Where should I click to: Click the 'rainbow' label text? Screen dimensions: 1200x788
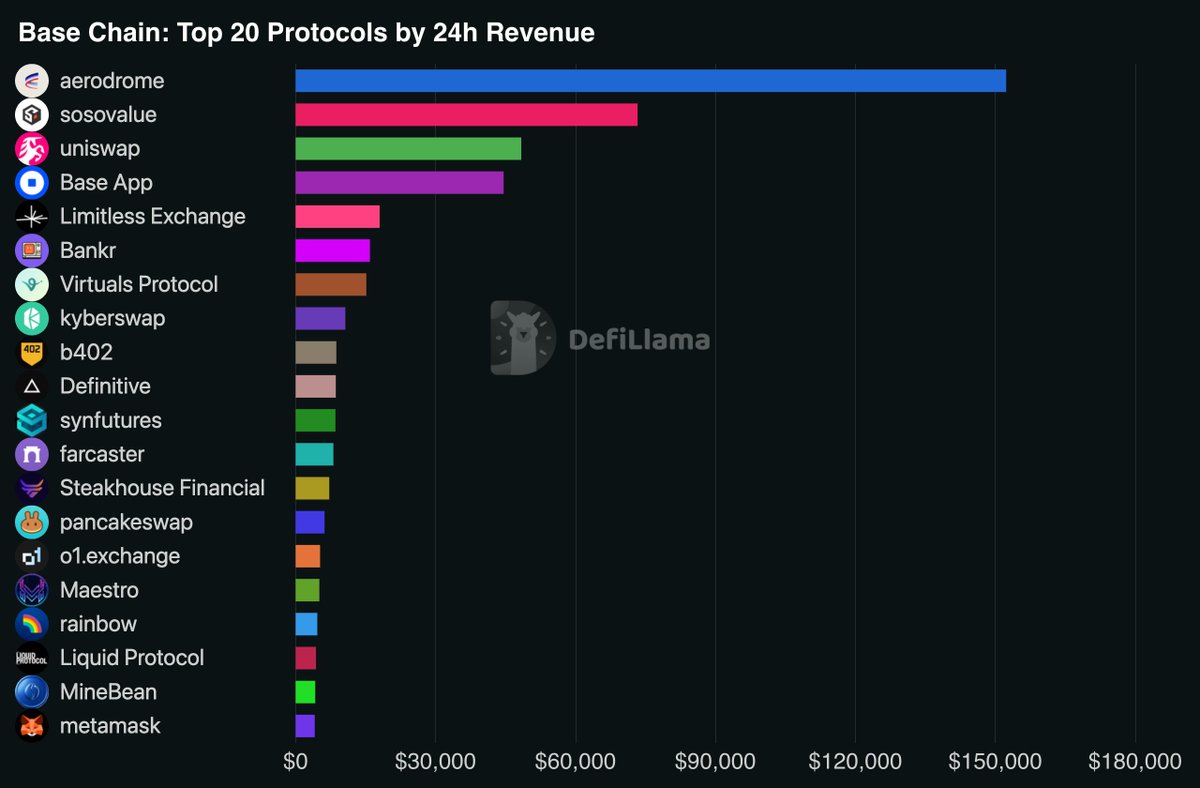point(98,625)
